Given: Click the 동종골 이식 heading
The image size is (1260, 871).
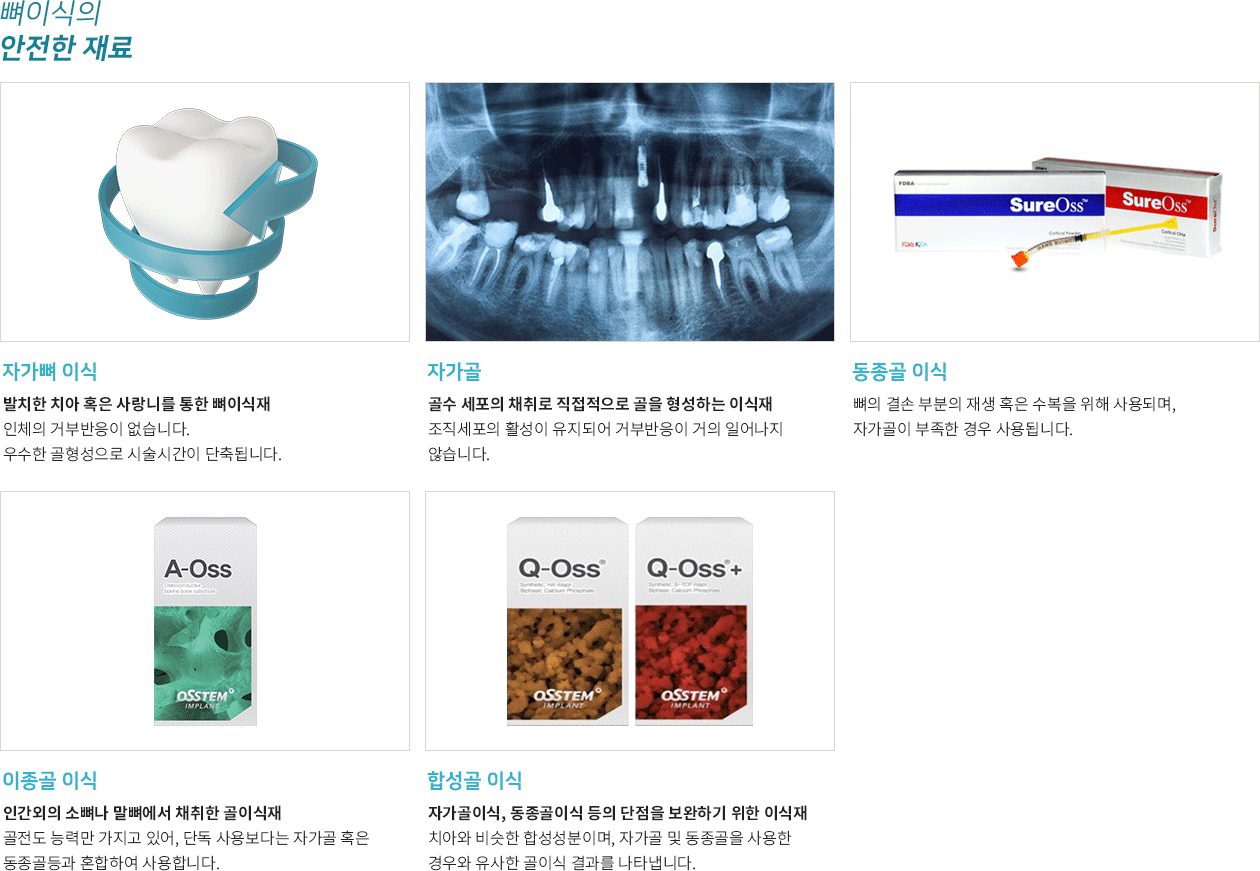Looking at the screenshot, I should pyautogui.click(x=899, y=372).
